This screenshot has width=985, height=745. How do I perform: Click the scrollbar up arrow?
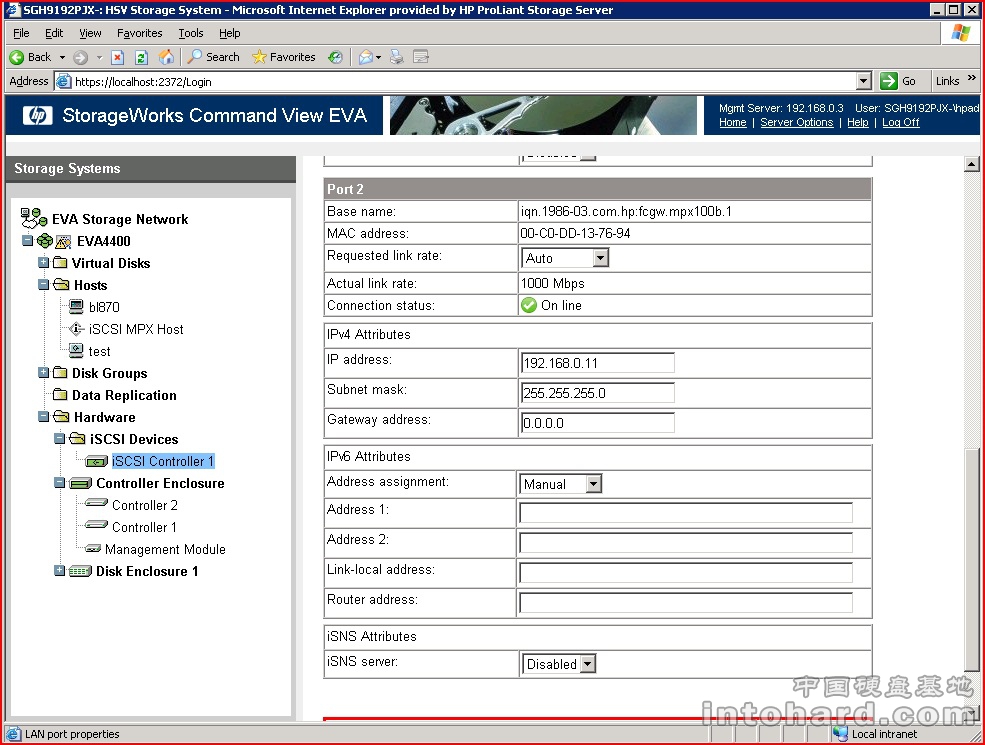tap(971, 165)
